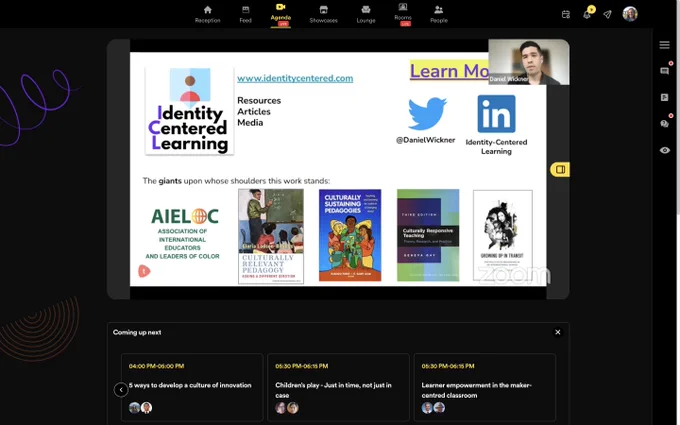Click the AIELOC association logo
680x425 pixels.
pyautogui.click(x=183, y=234)
